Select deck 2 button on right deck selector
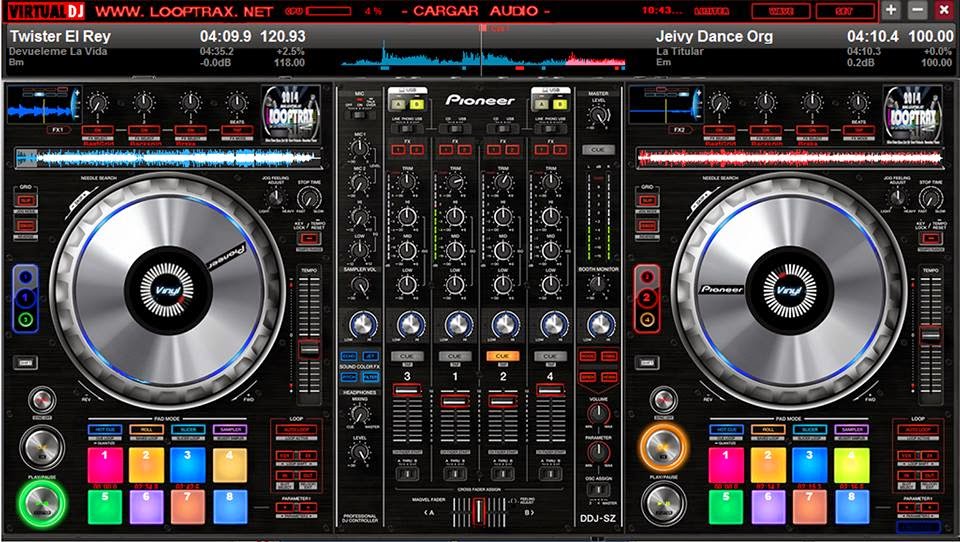960x542 pixels. 647,298
